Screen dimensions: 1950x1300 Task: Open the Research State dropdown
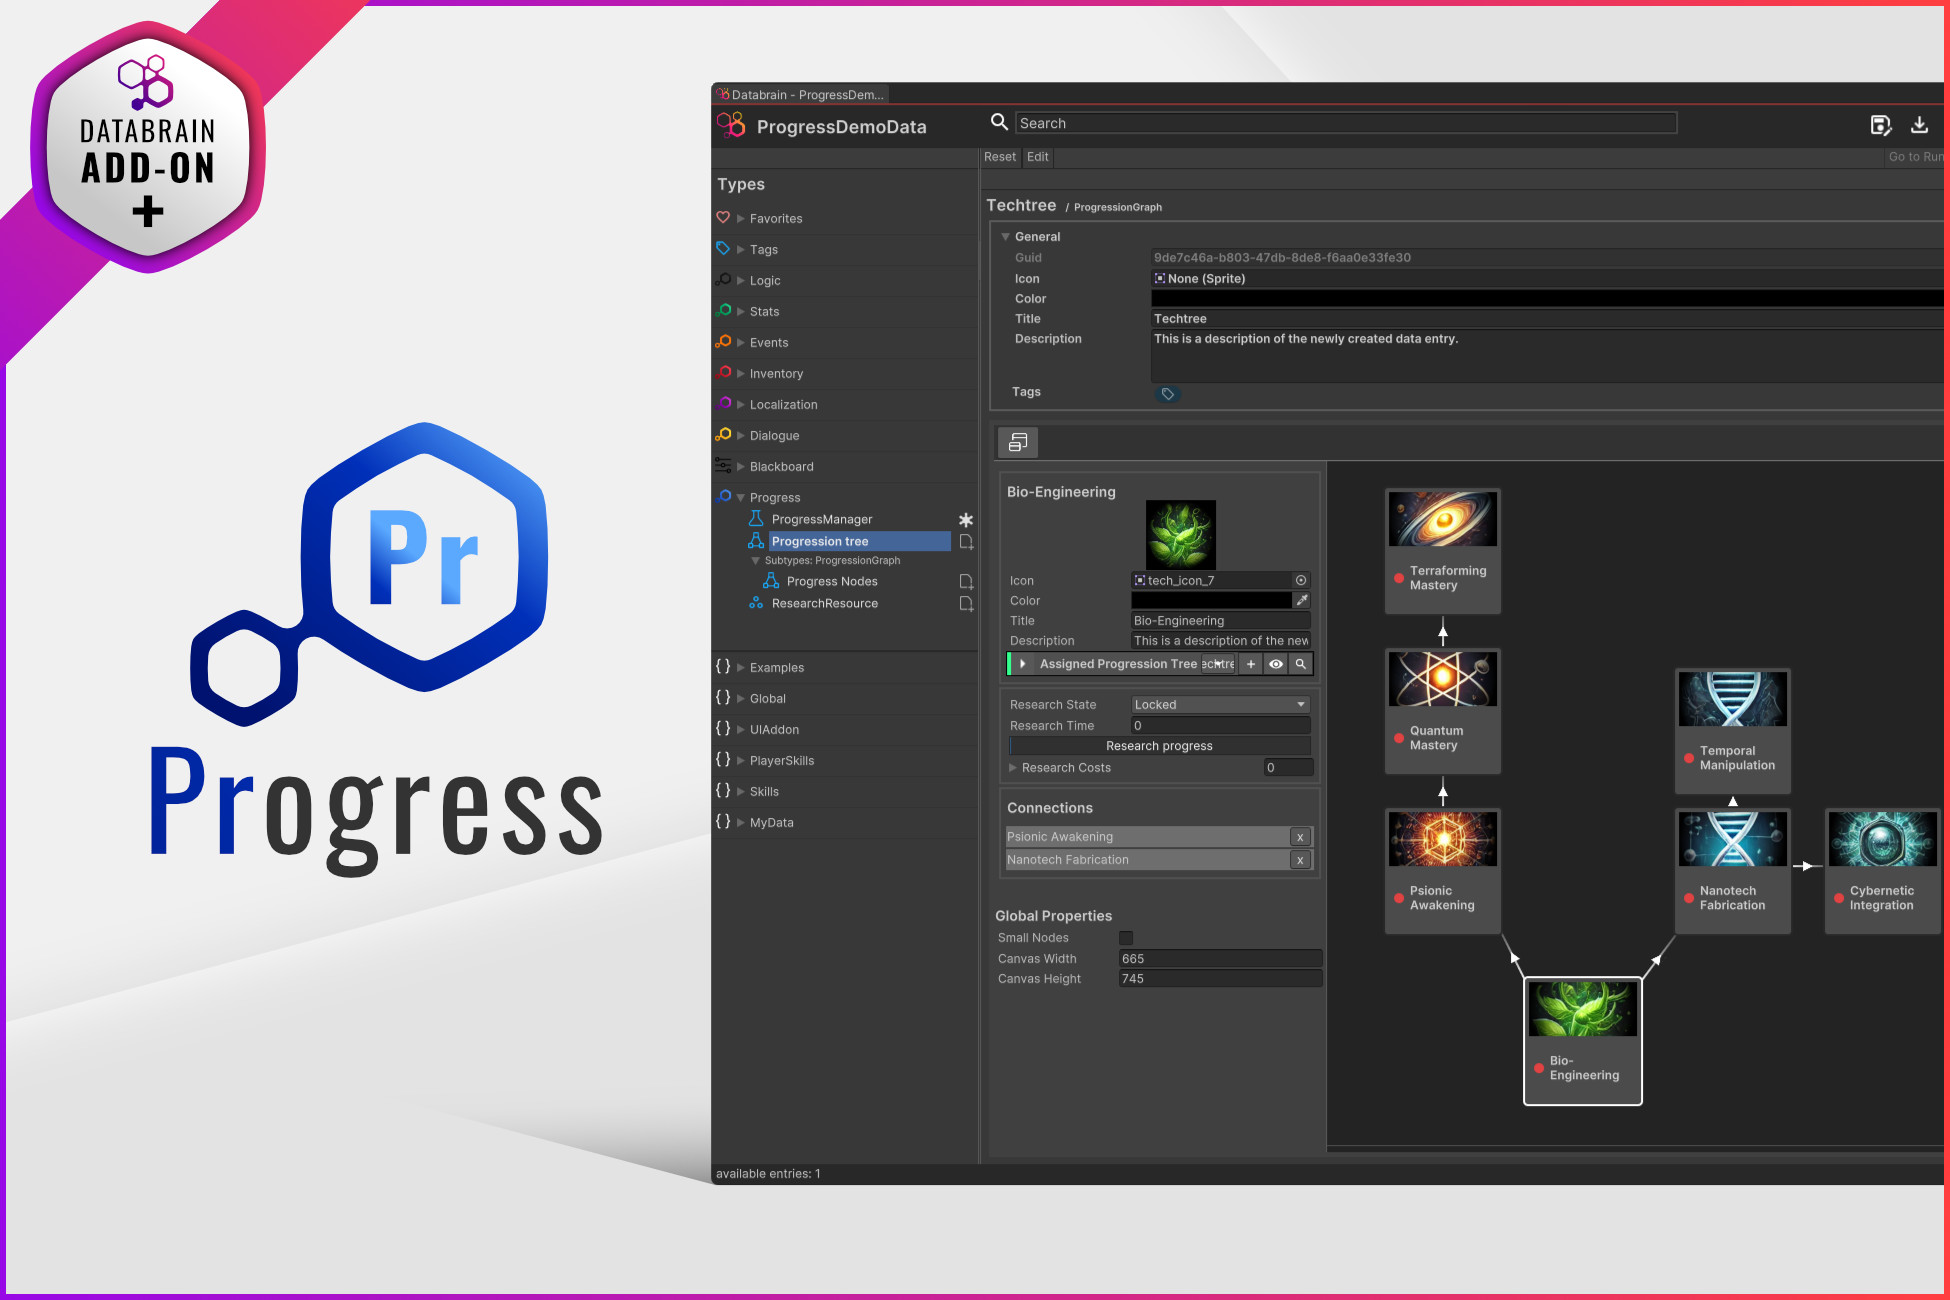pyautogui.click(x=1220, y=705)
